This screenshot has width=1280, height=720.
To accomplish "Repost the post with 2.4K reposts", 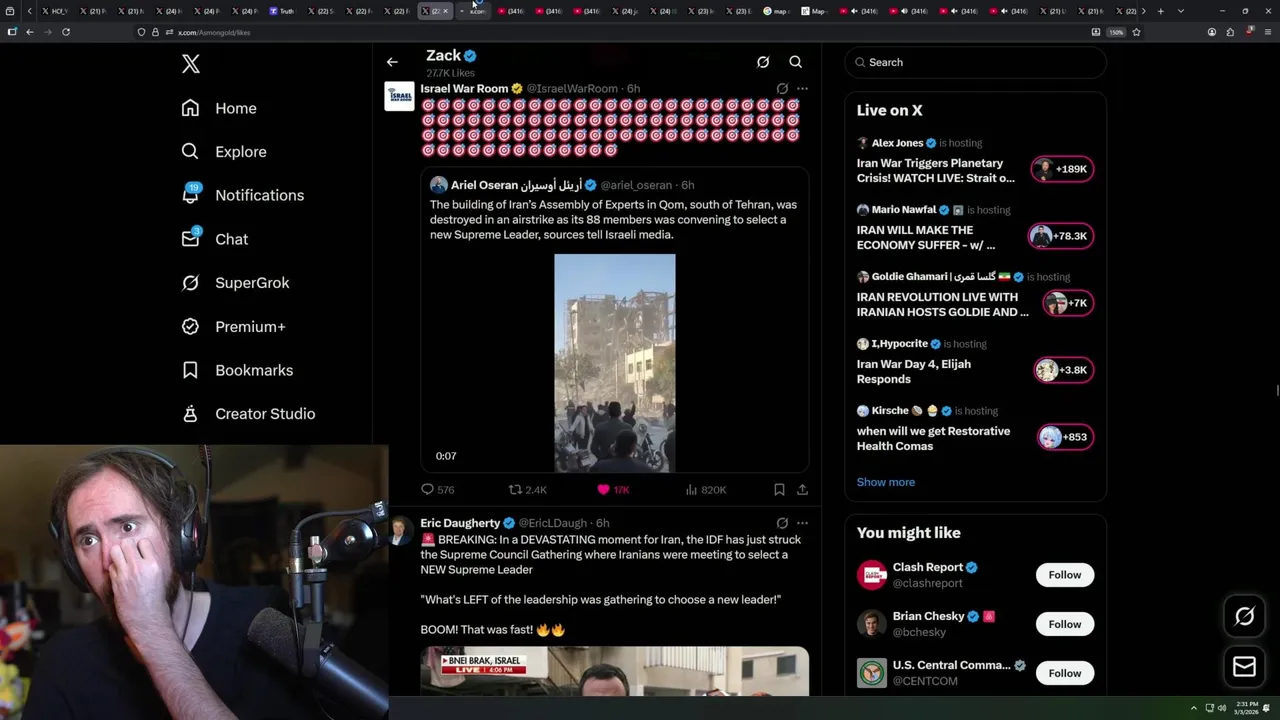I will click(528, 490).
